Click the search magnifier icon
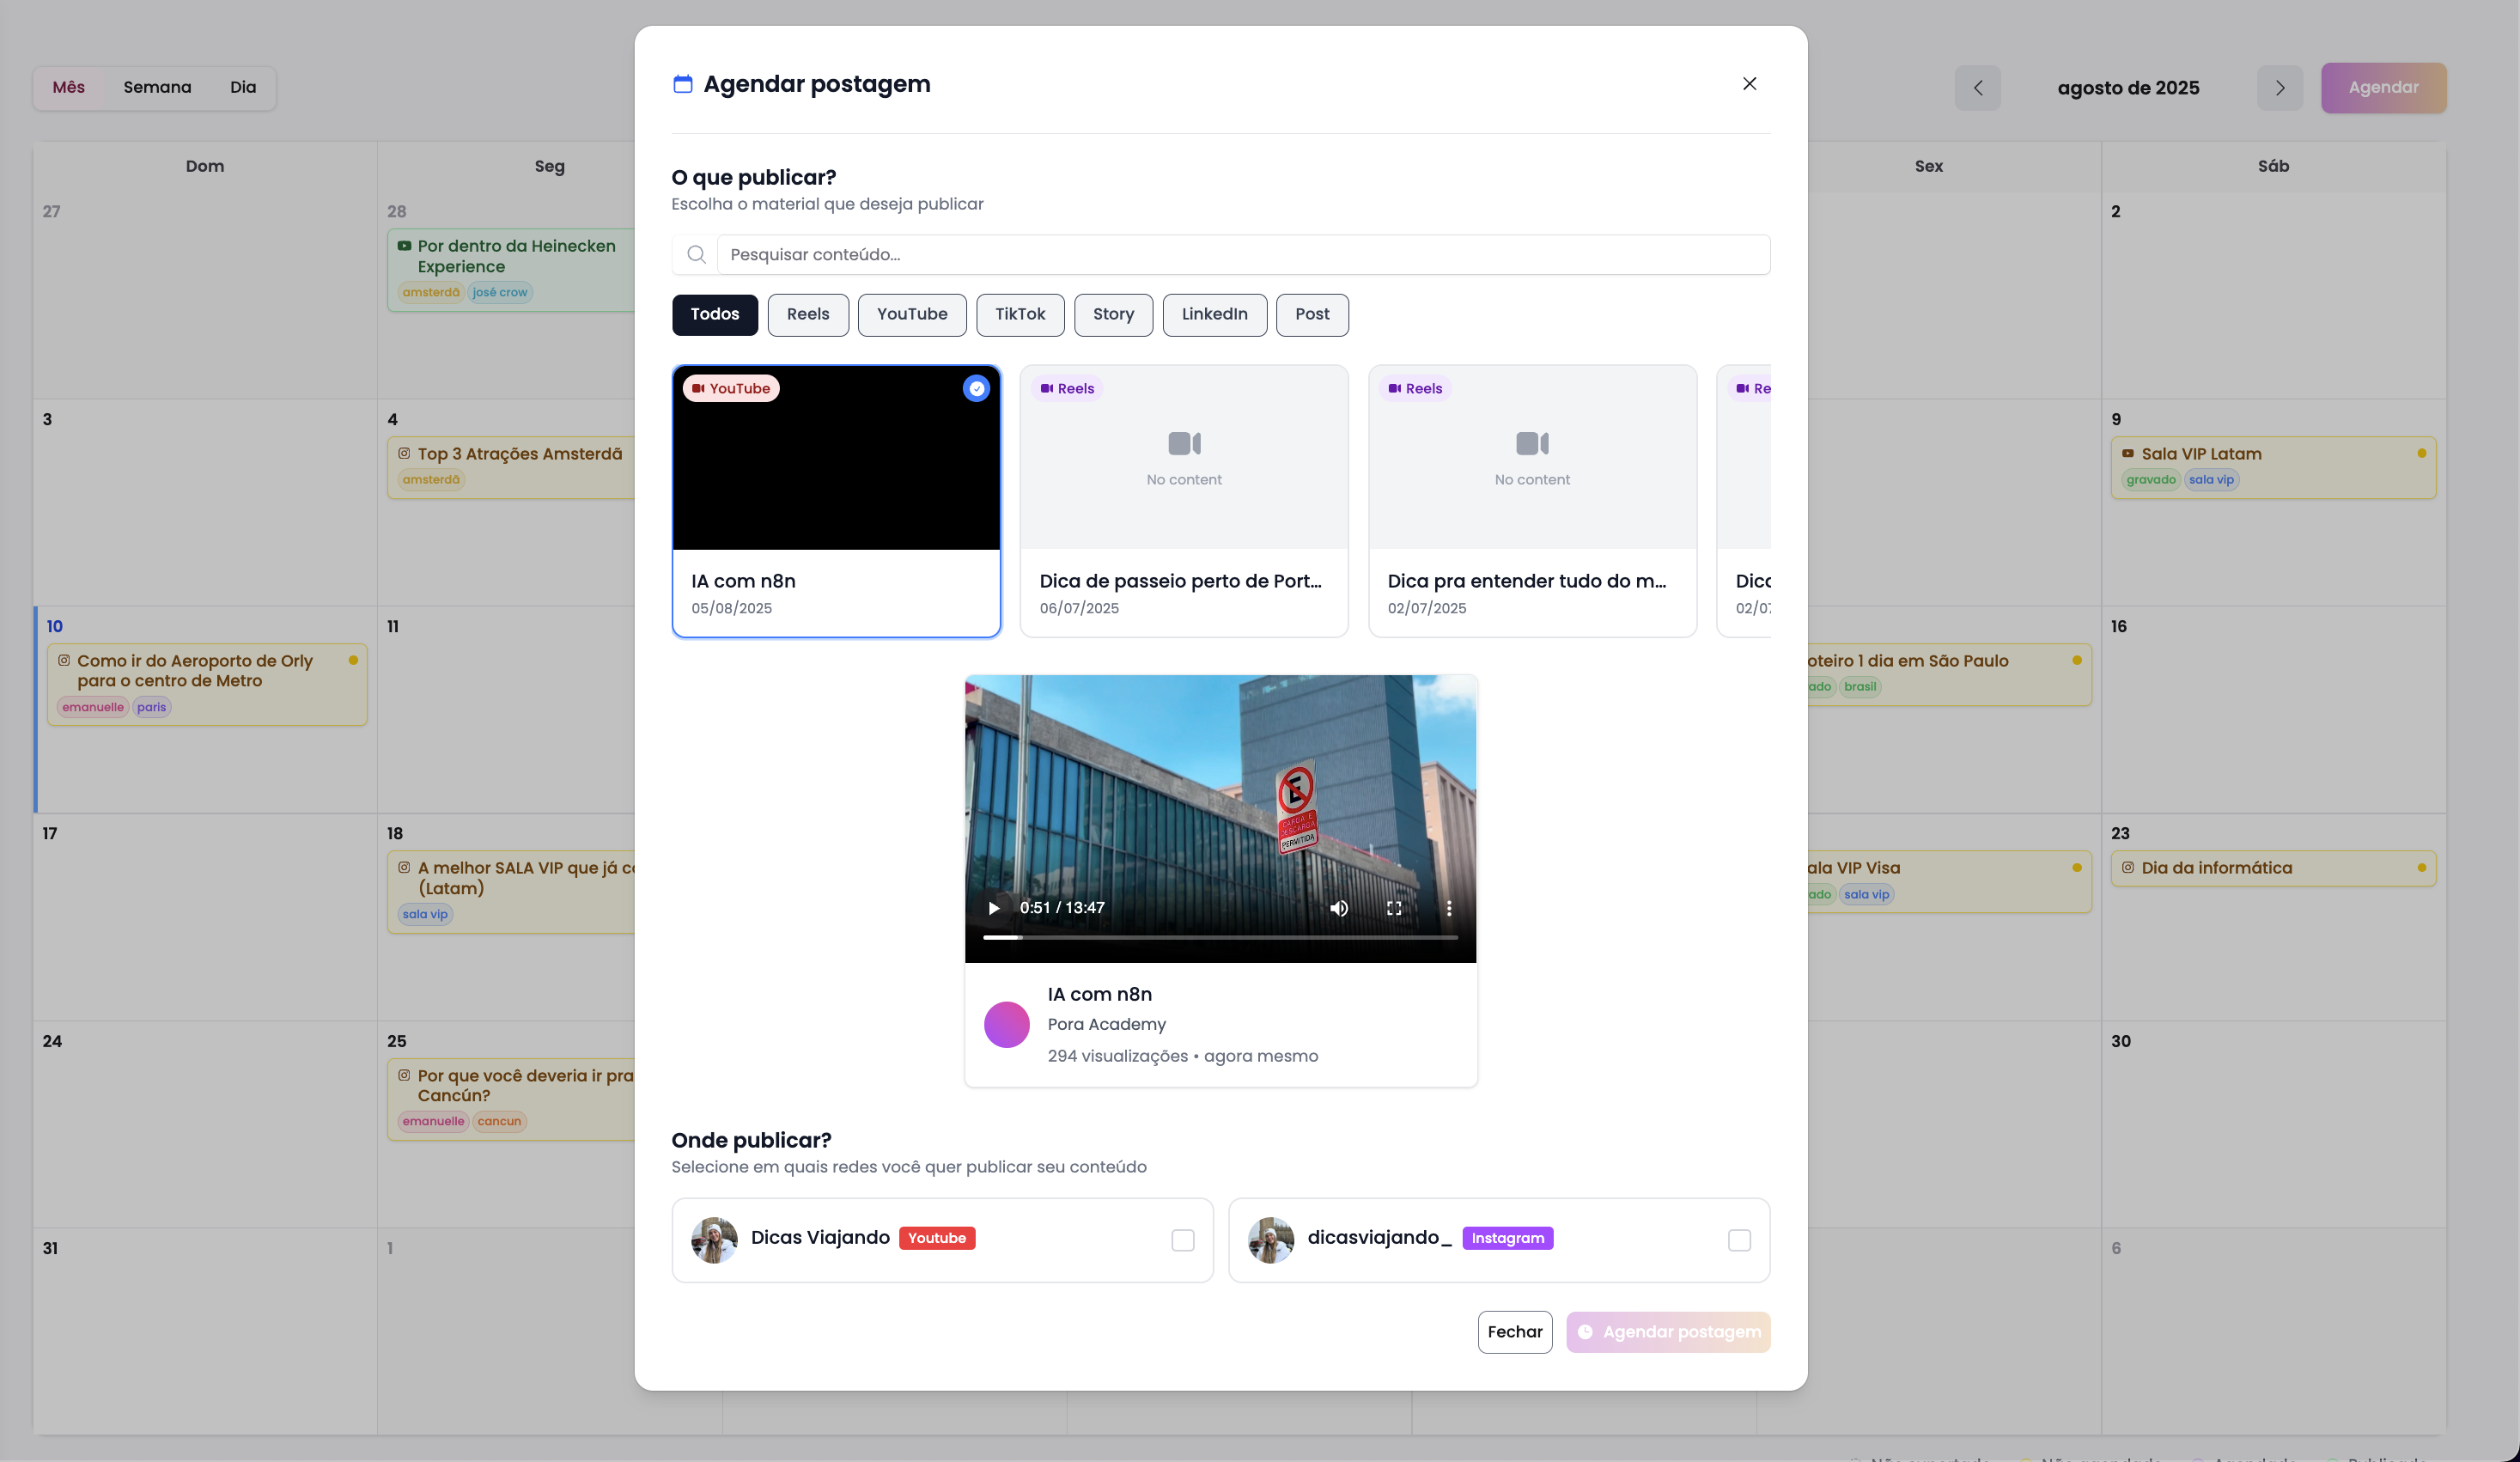 pyautogui.click(x=696, y=255)
